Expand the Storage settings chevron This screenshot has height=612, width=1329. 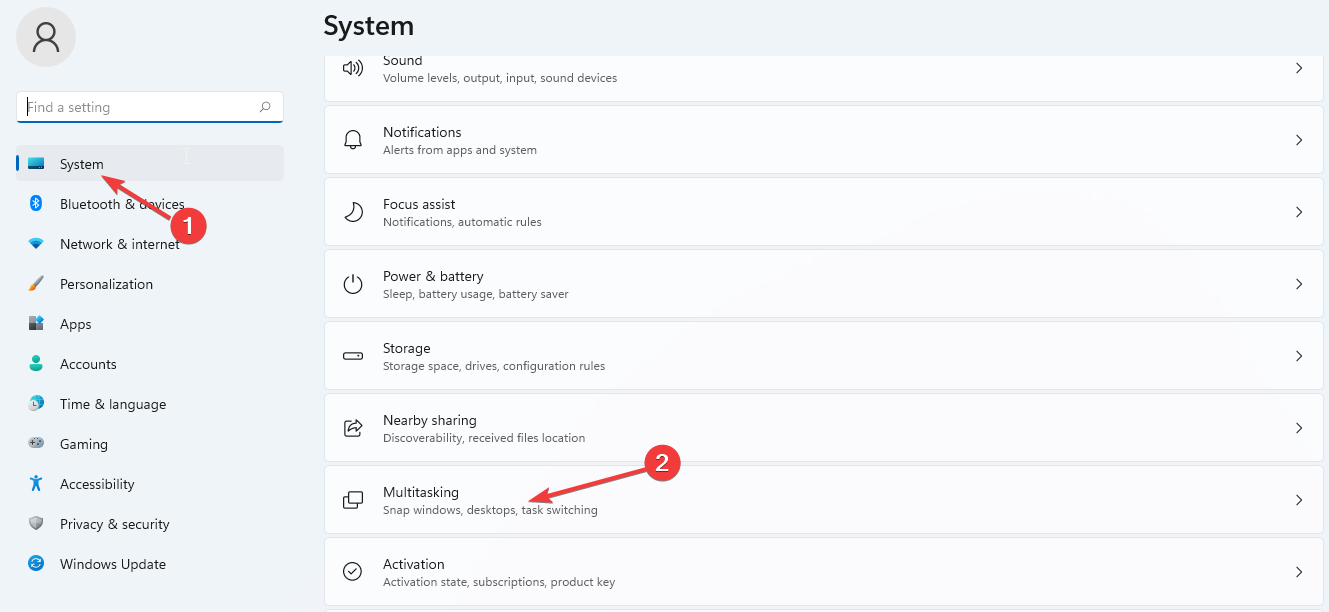(1299, 355)
